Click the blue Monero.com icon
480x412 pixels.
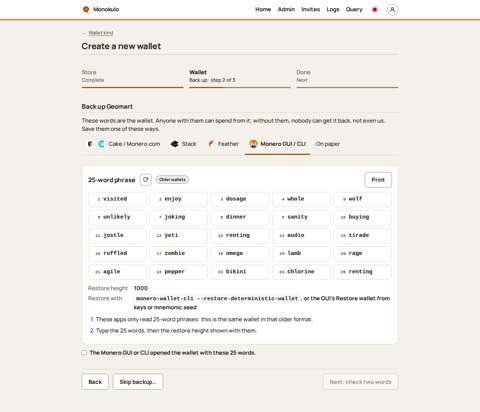[101, 144]
